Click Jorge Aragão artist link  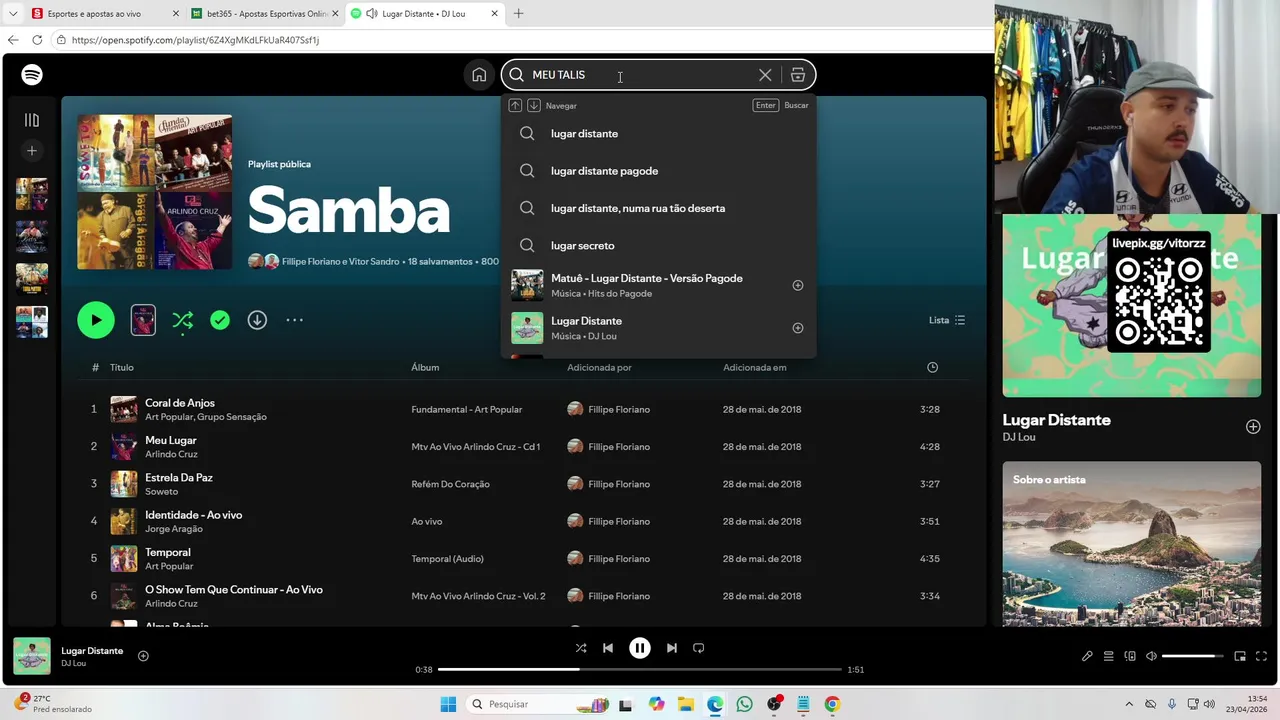[174, 529]
